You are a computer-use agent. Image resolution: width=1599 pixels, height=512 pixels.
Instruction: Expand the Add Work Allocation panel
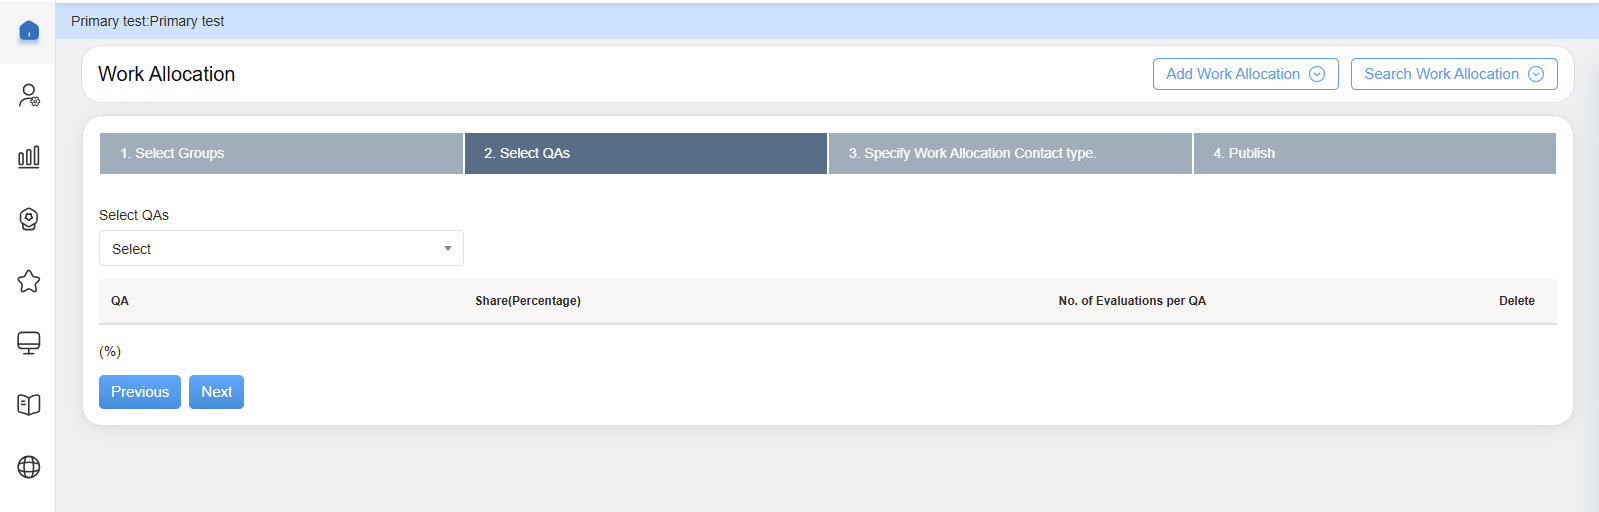(1245, 74)
